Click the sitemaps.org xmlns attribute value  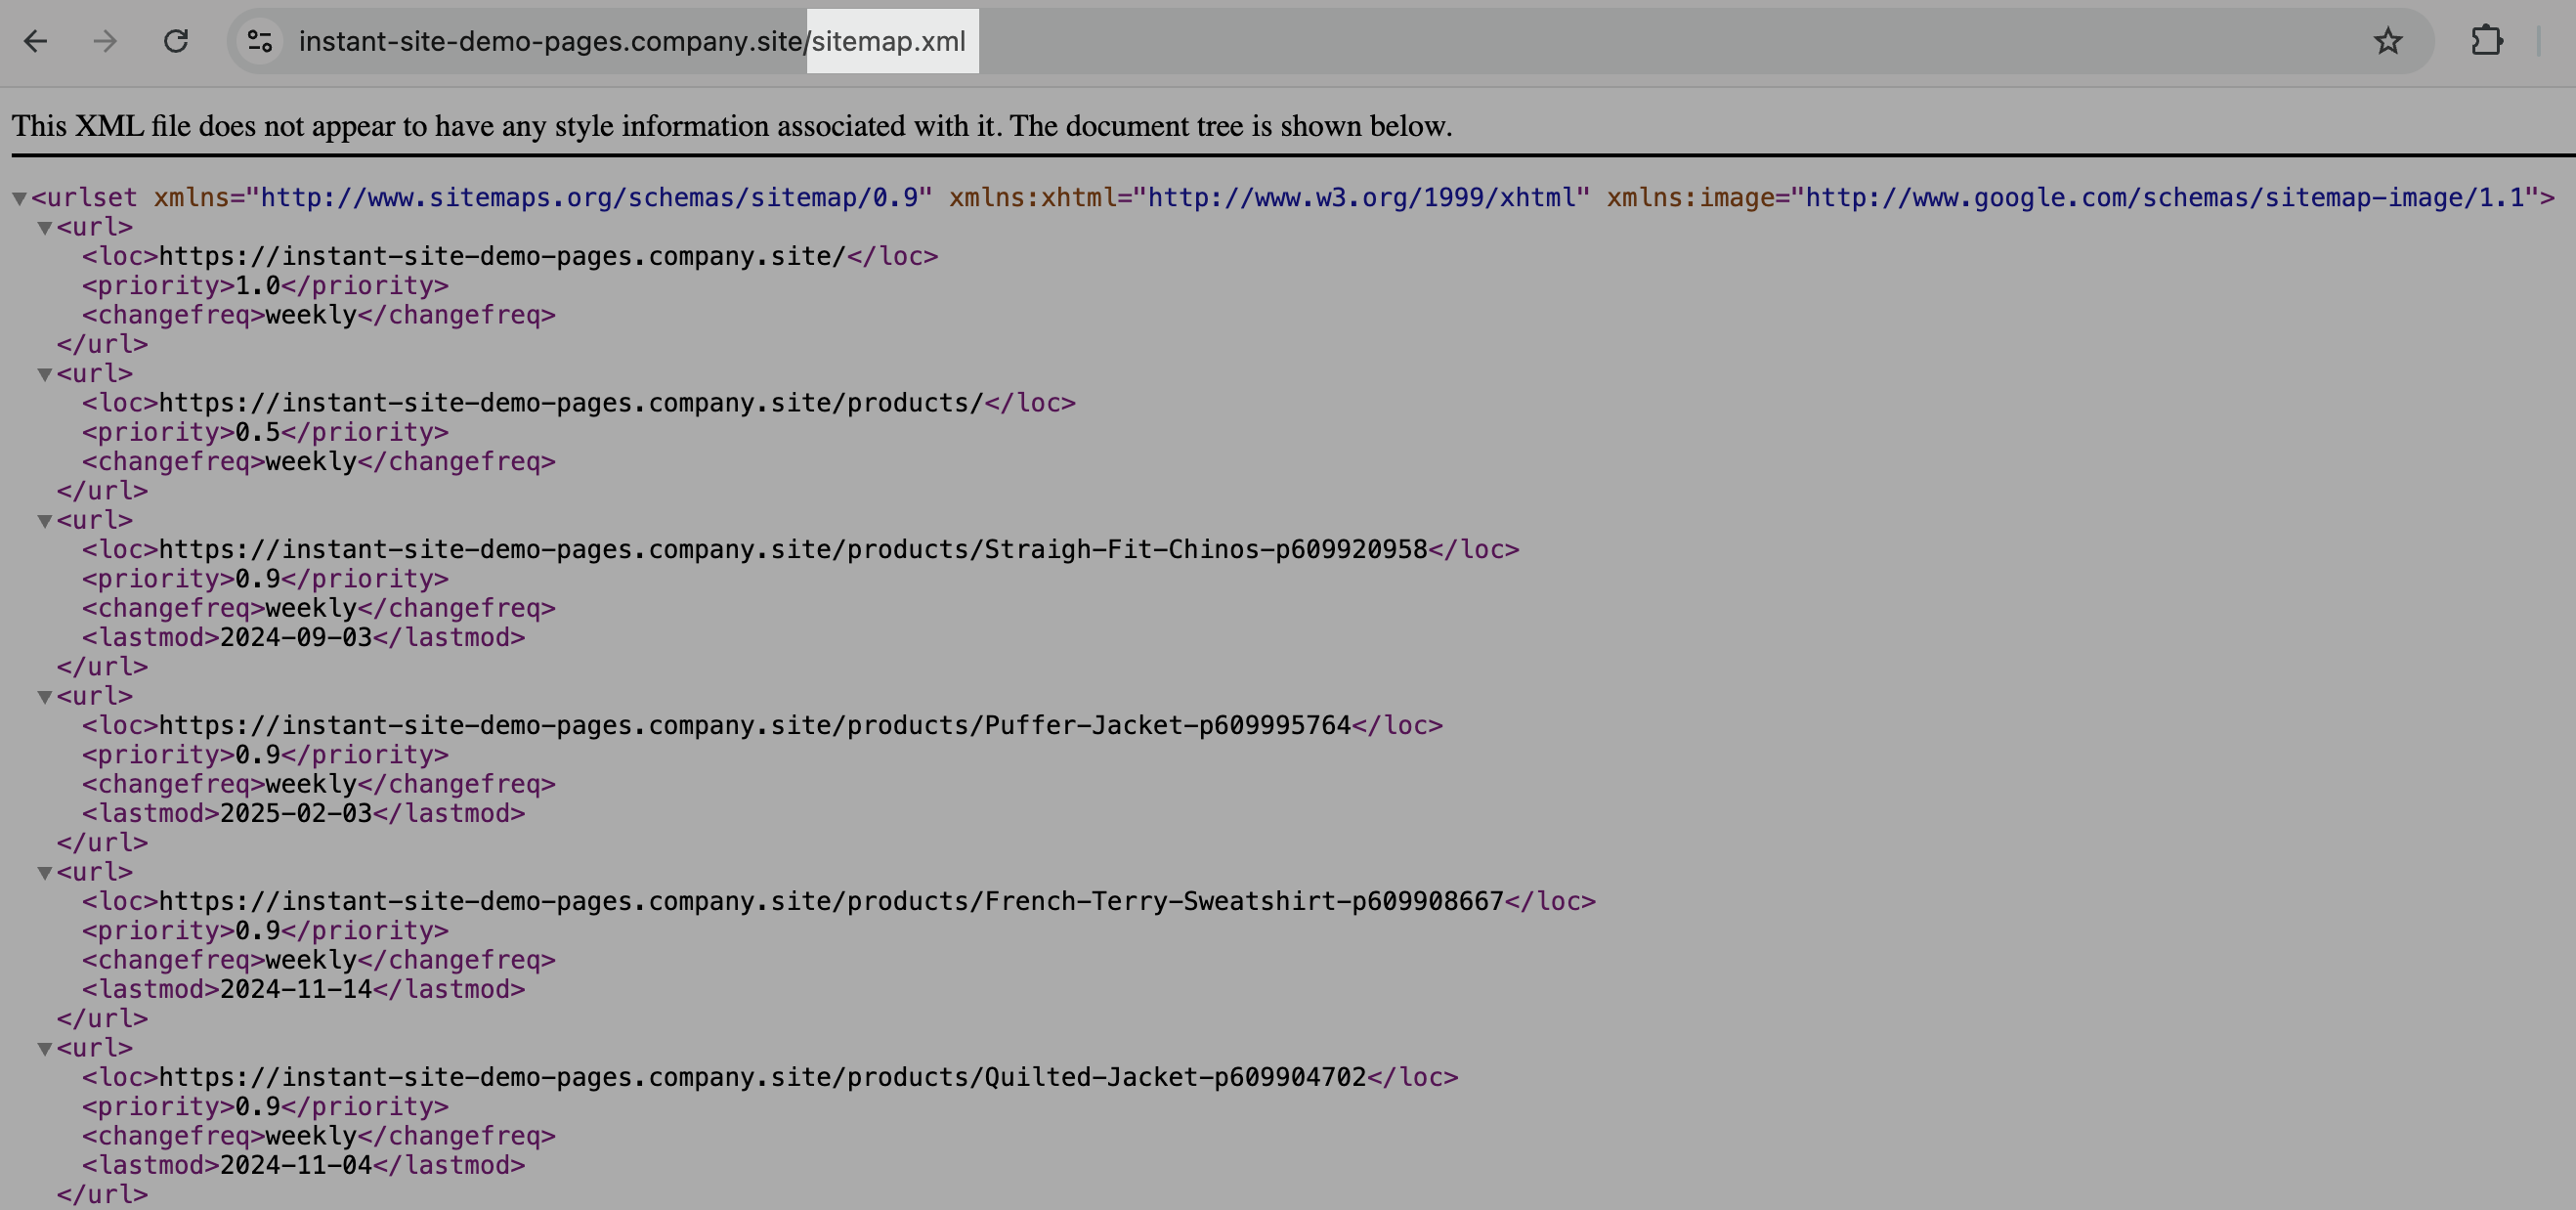[589, 197]
